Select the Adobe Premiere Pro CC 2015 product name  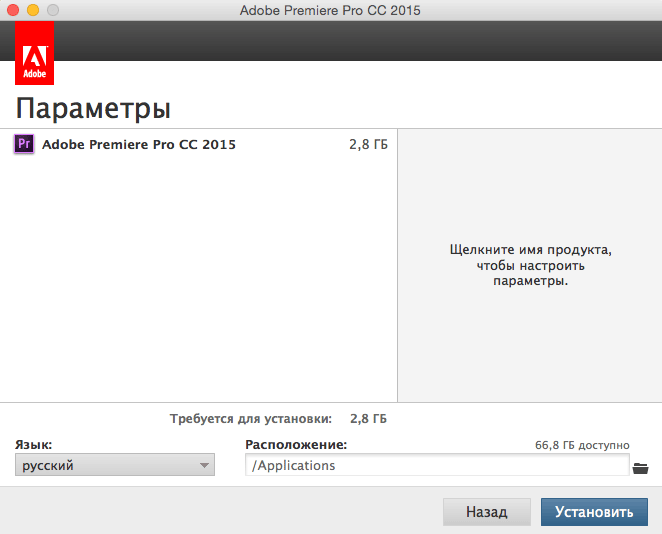[139, 144]
